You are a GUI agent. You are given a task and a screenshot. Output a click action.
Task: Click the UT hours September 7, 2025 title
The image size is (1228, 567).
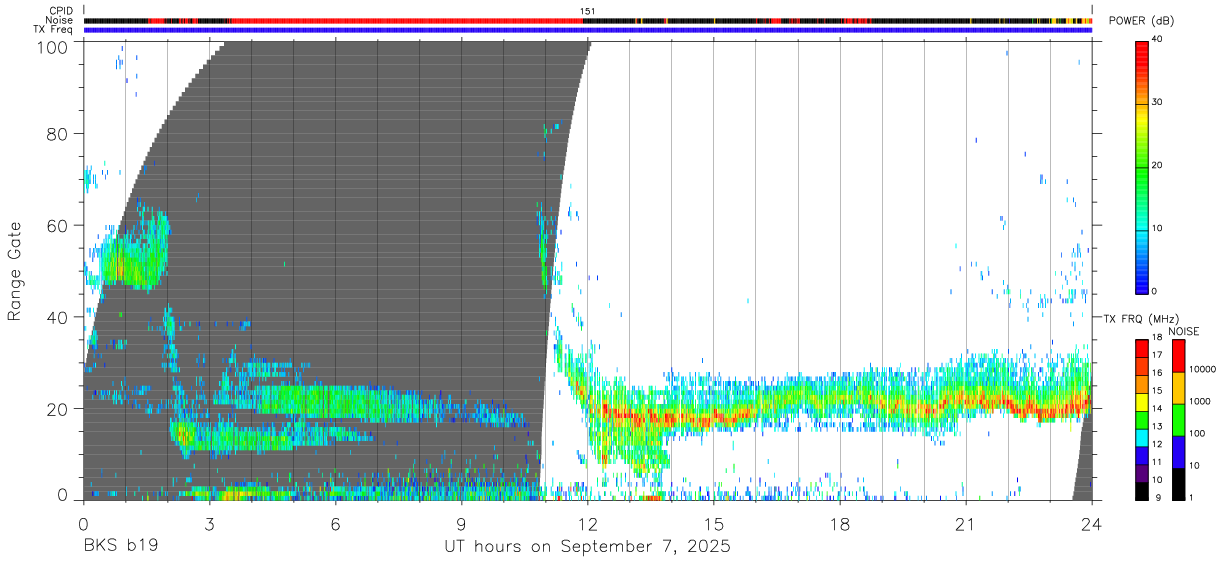tap(588, 547)
